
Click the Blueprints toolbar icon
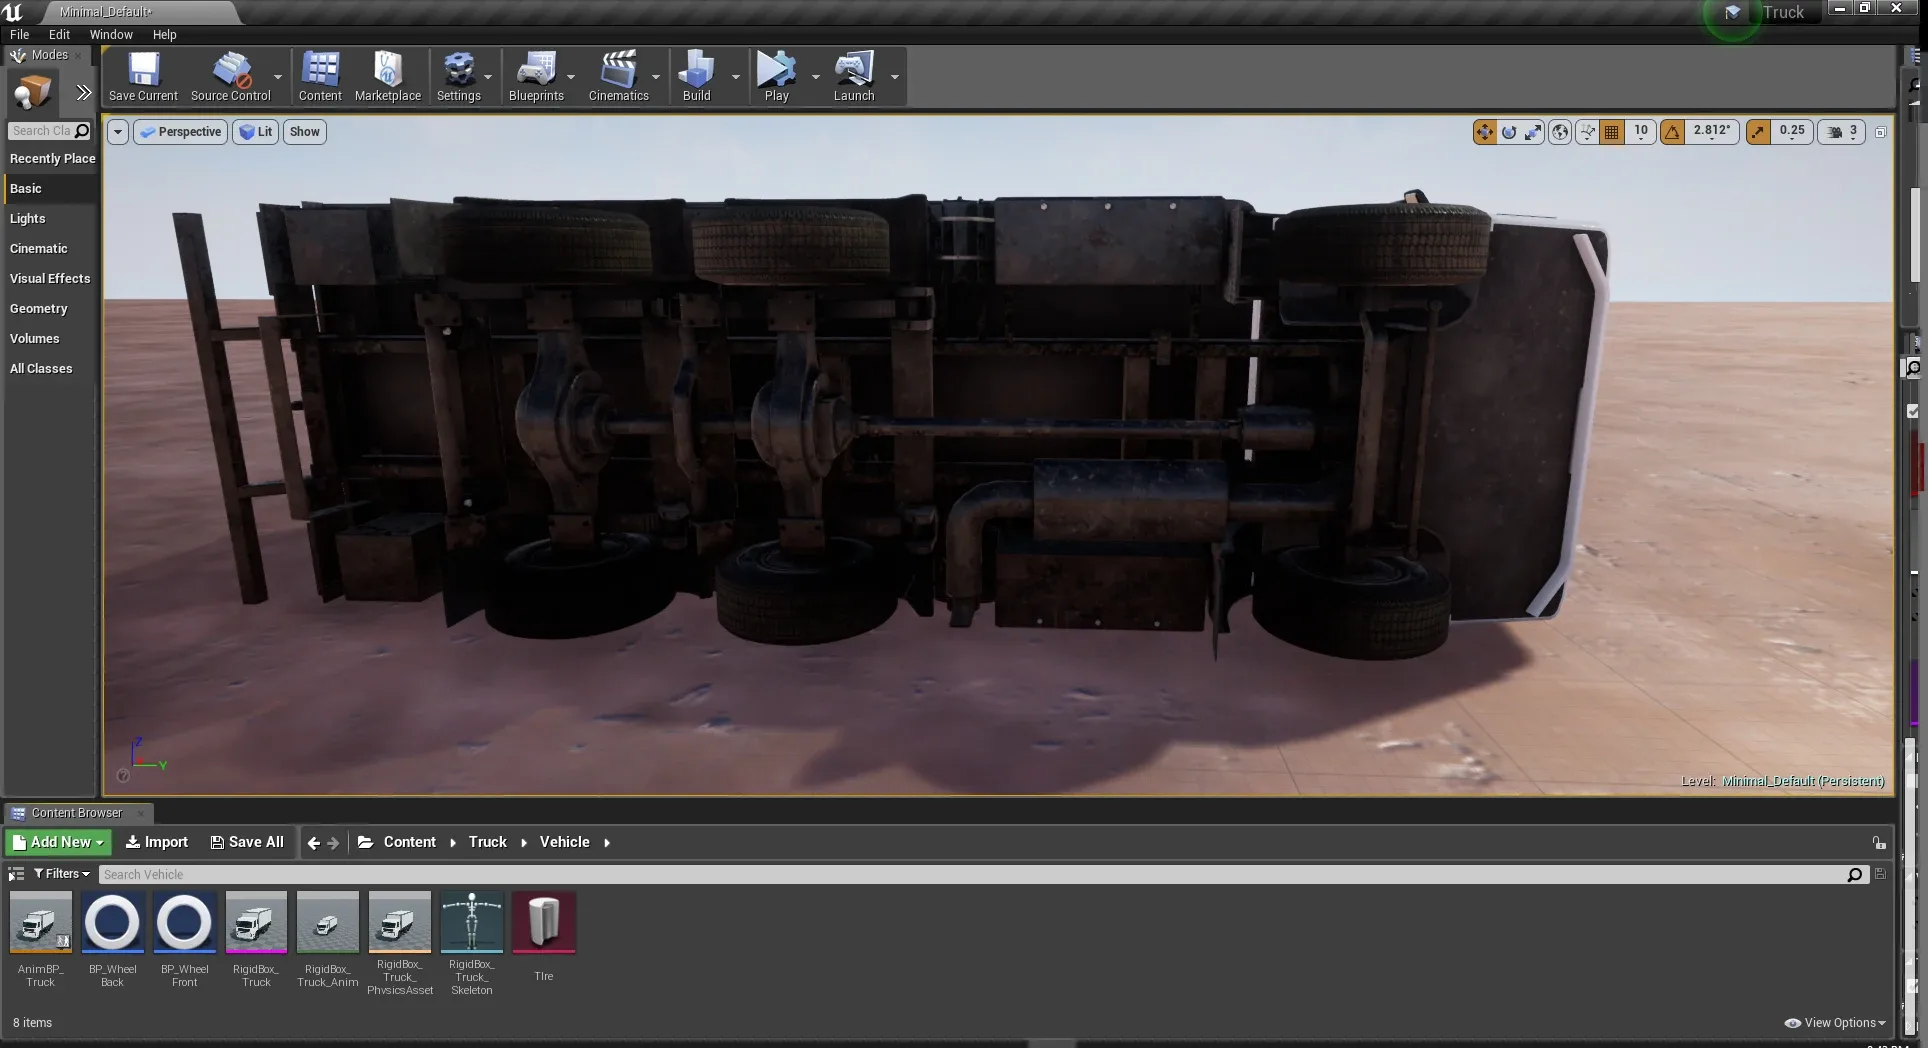click(x=535, y=75)
